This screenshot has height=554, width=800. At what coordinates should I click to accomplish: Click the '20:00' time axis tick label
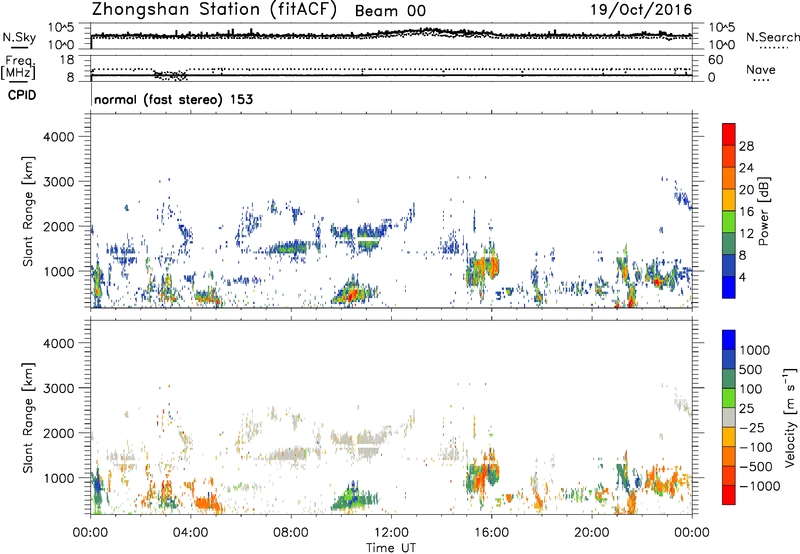(592, 533)
